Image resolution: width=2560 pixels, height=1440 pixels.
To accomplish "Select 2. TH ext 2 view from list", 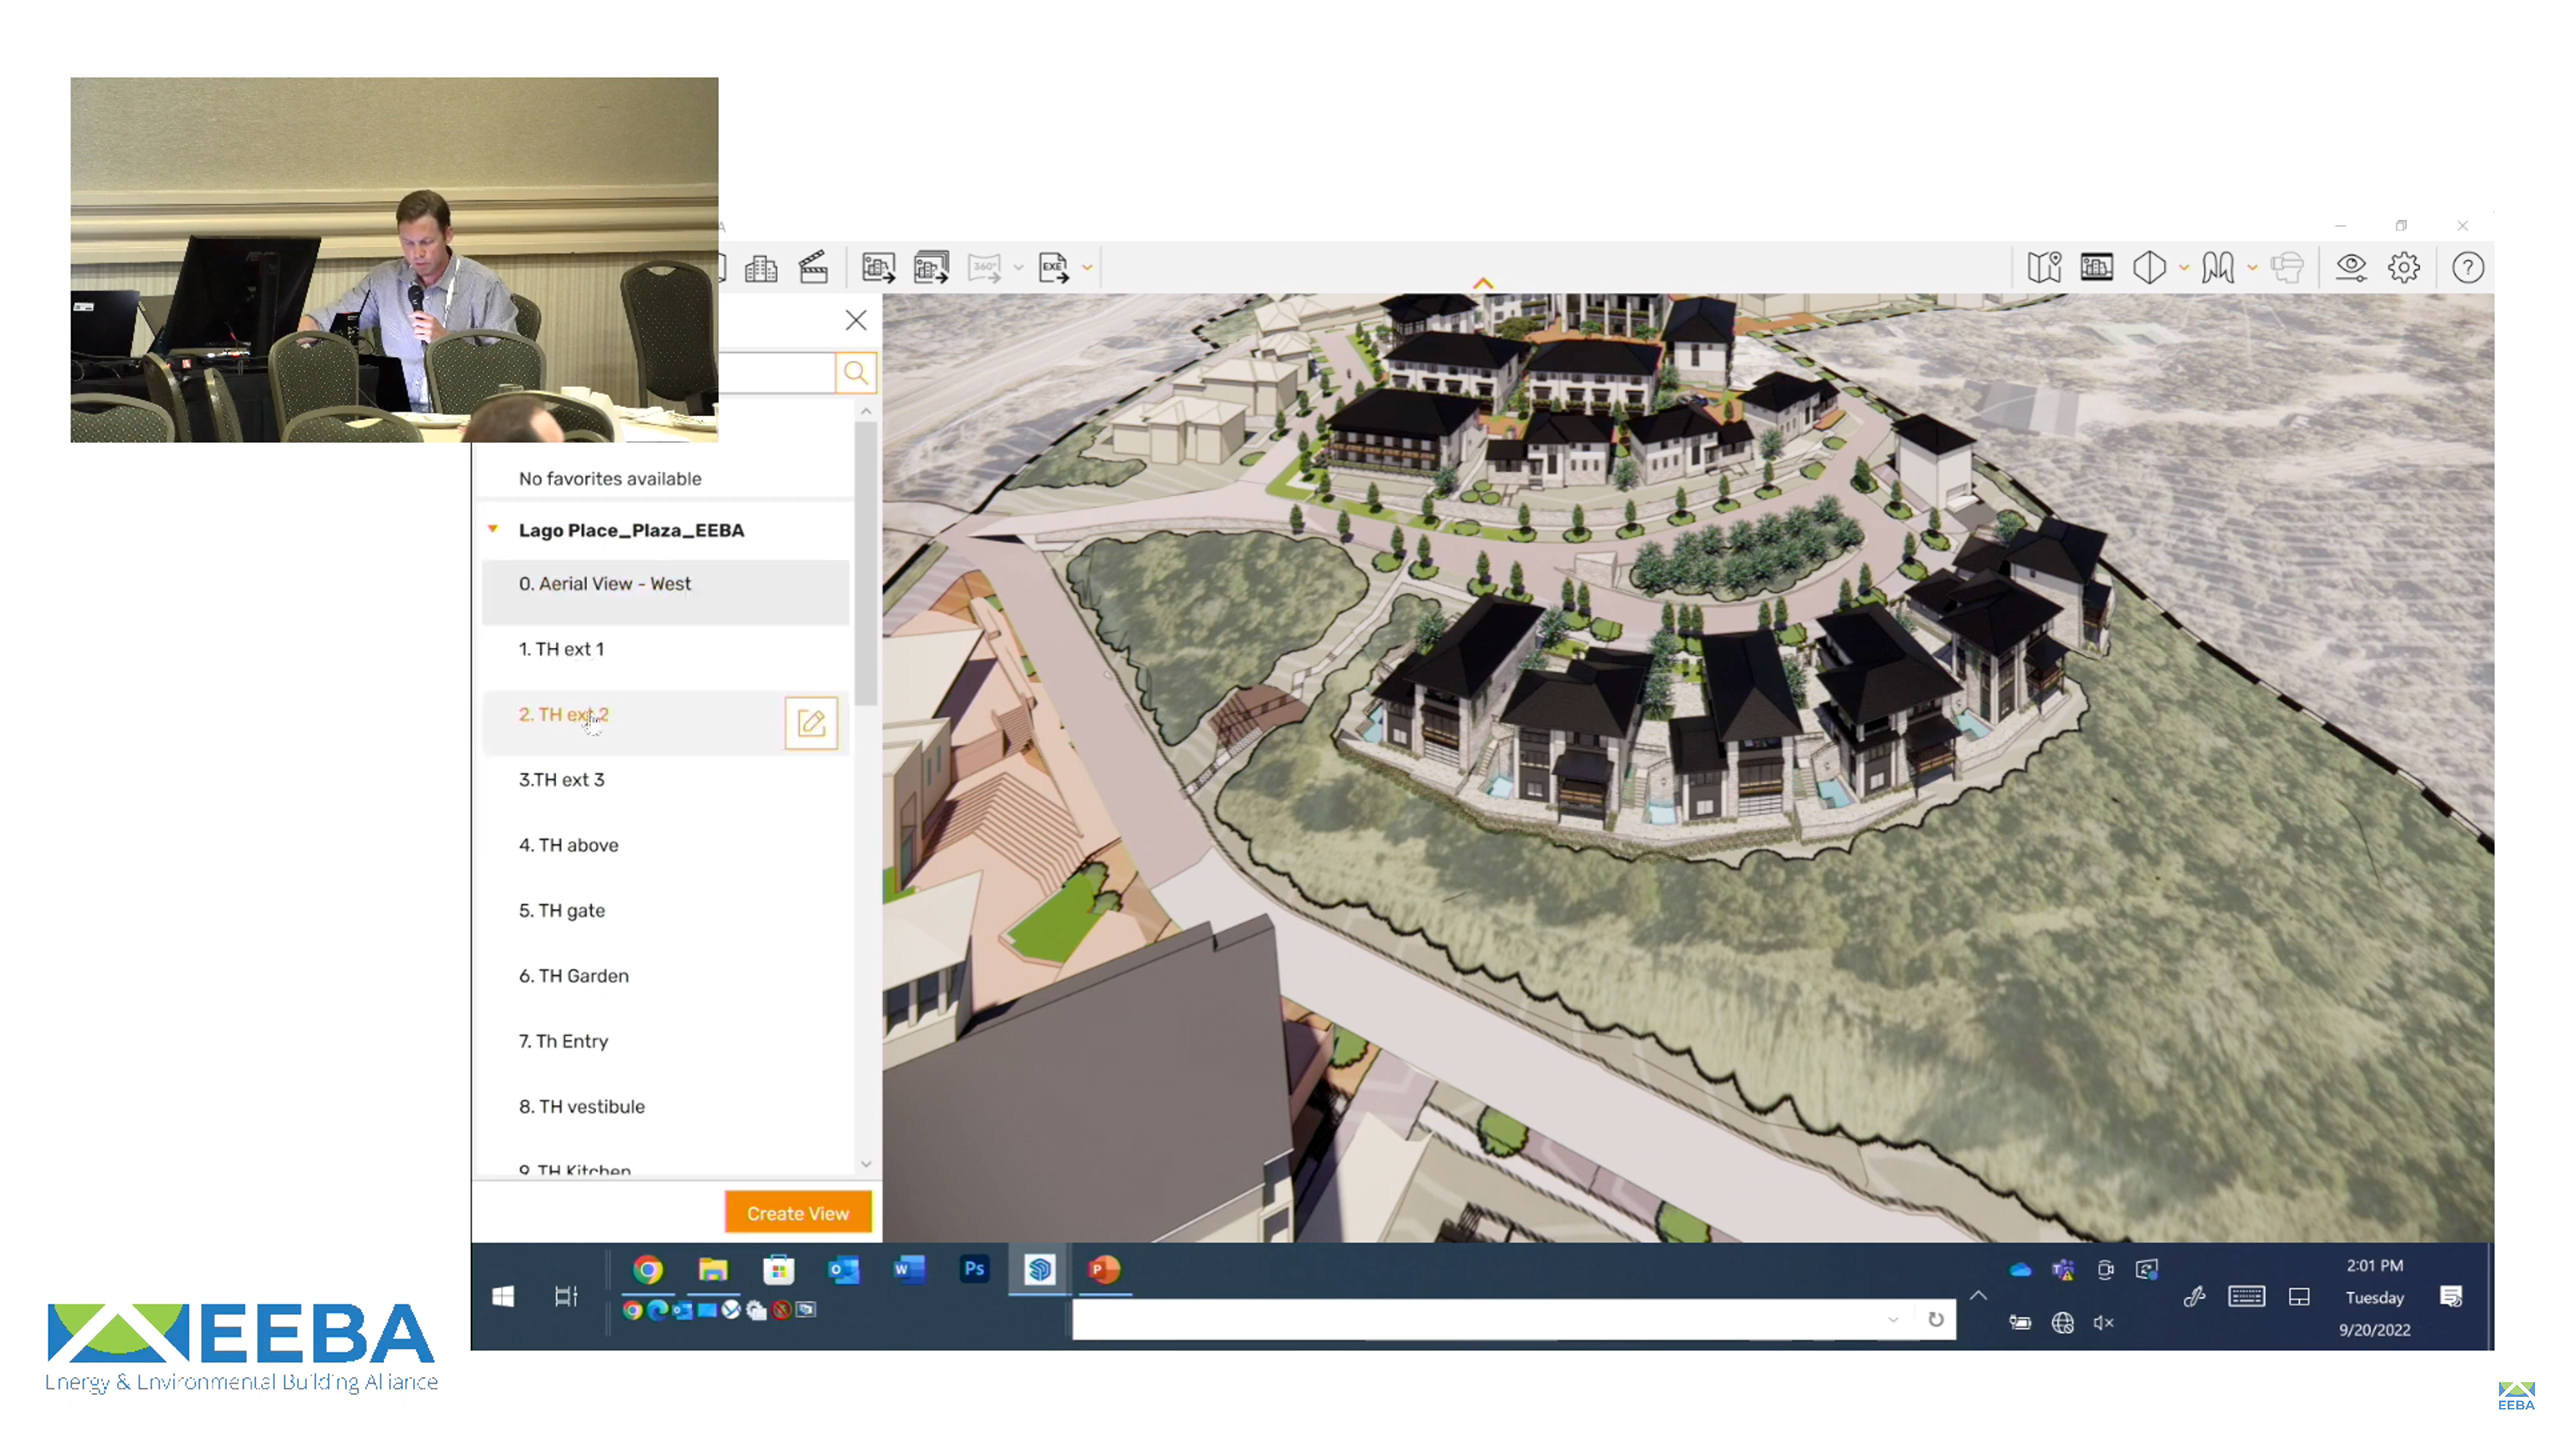I will 563,714.
